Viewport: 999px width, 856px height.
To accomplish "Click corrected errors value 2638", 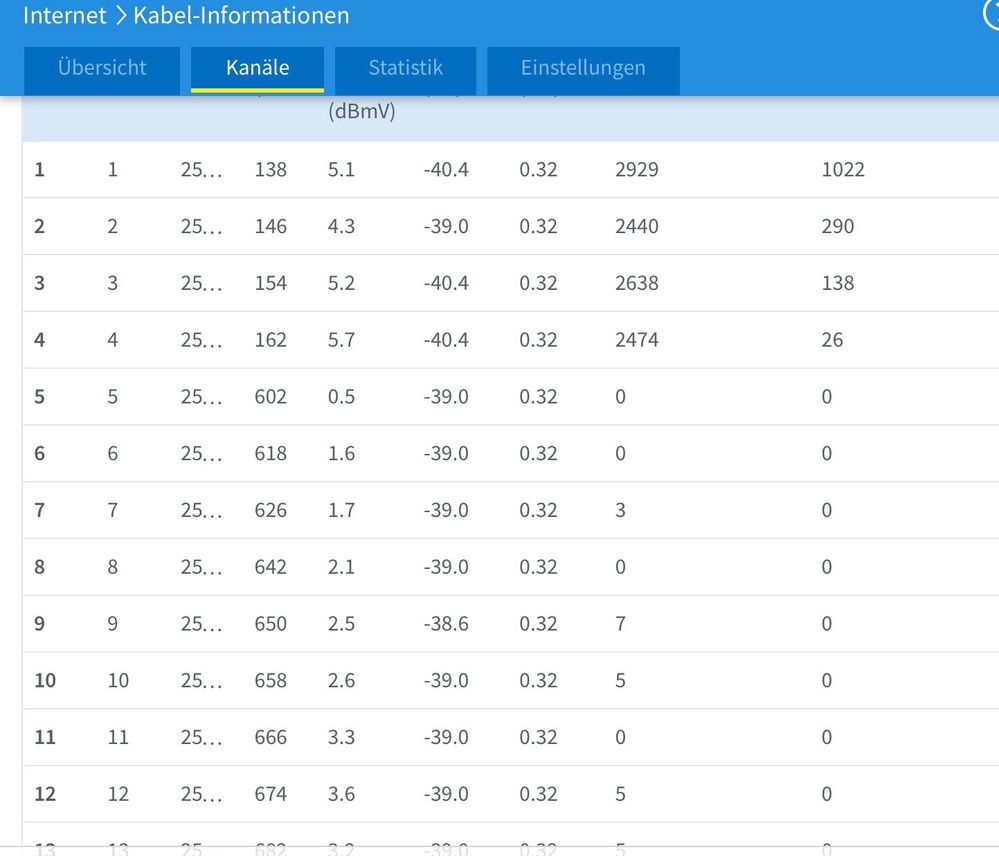I will (636, 283).
